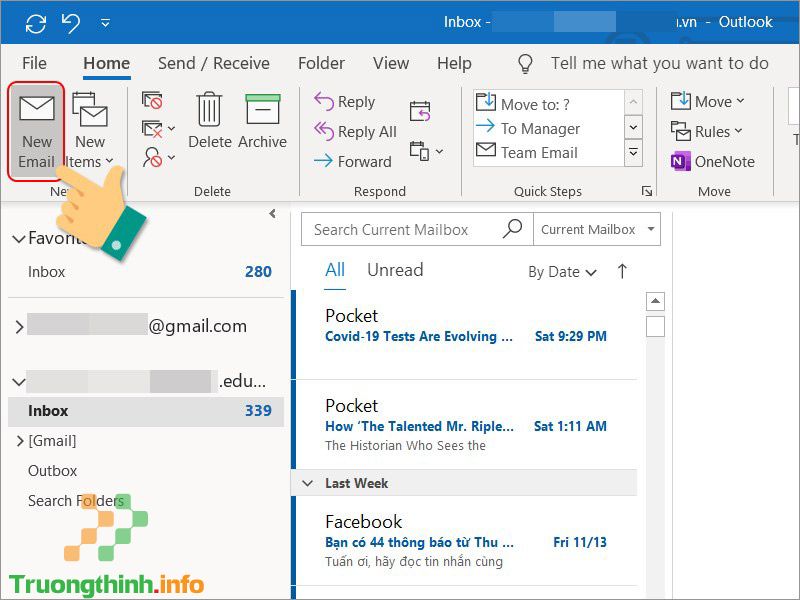This screenshot has height=600, width=800.
Task: Open the Facebook email from Fri 11/13
Action: click(x=466, y=541)
